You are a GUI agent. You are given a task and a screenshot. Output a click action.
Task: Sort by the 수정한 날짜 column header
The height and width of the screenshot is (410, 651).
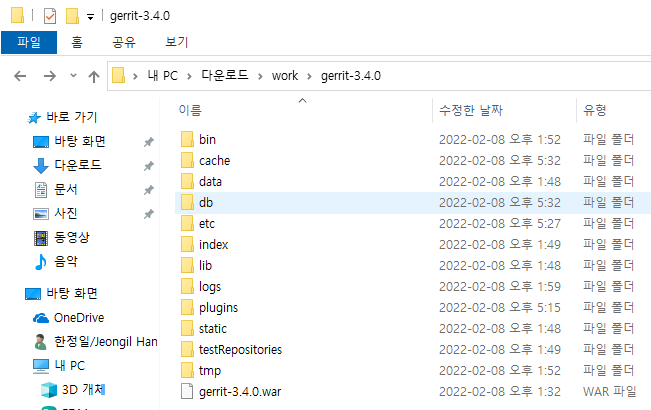[x=471, y=110]
